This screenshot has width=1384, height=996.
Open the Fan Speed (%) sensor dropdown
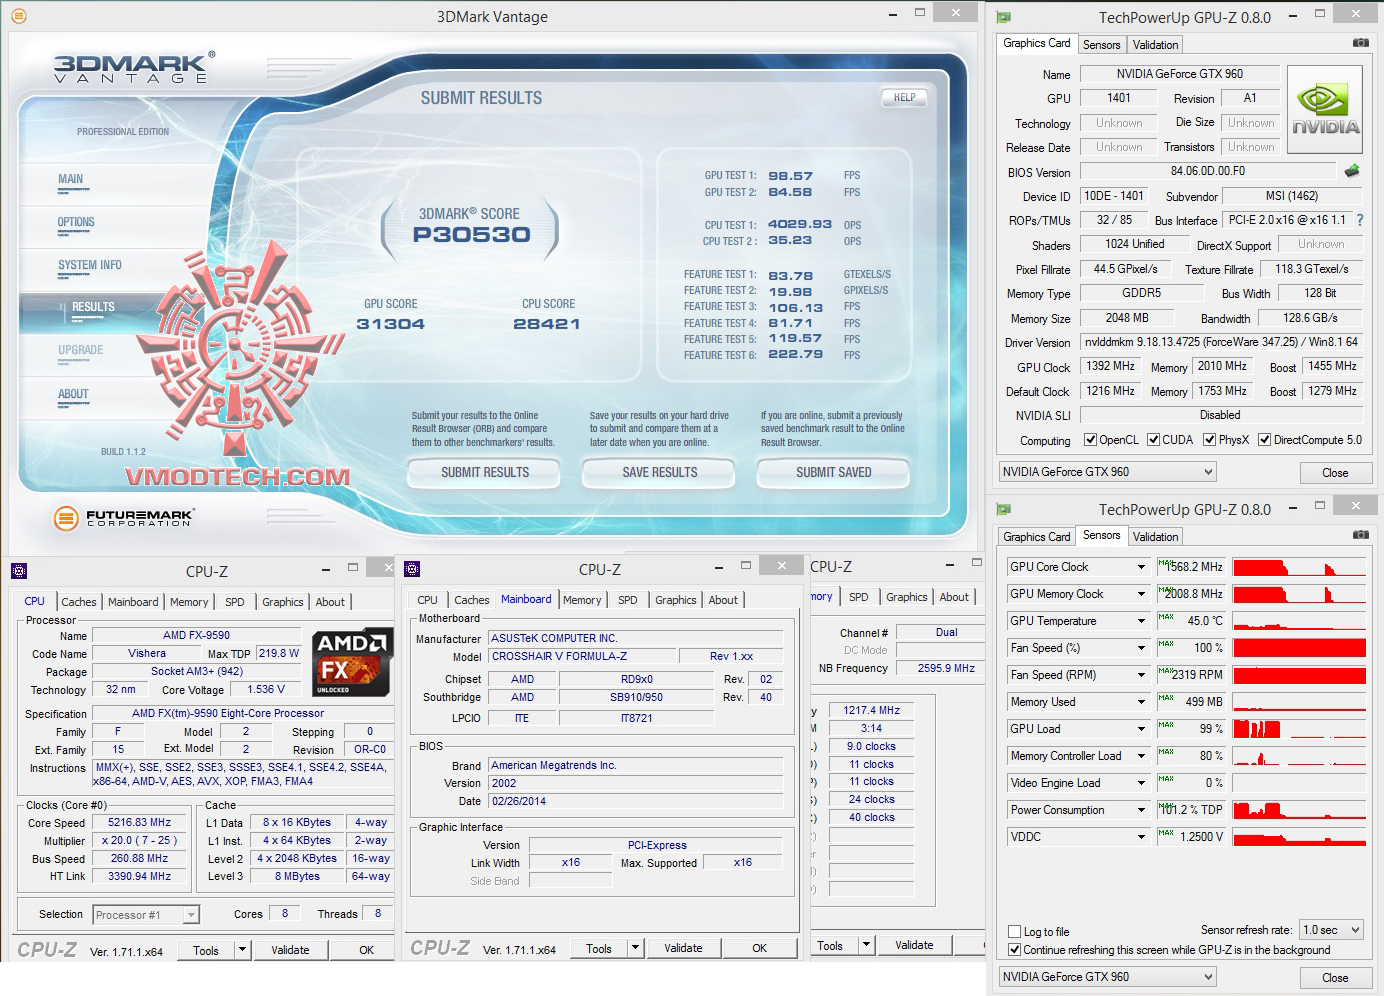point(1141,648)
